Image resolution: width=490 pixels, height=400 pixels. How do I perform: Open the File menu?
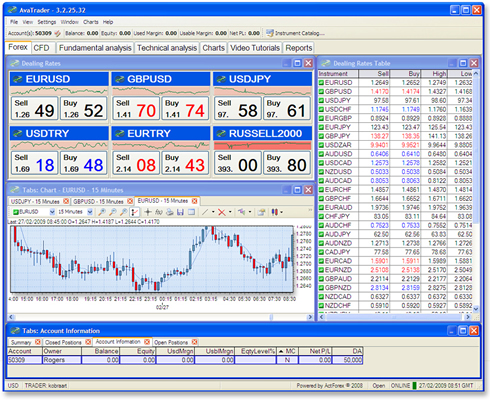point(14,22)
